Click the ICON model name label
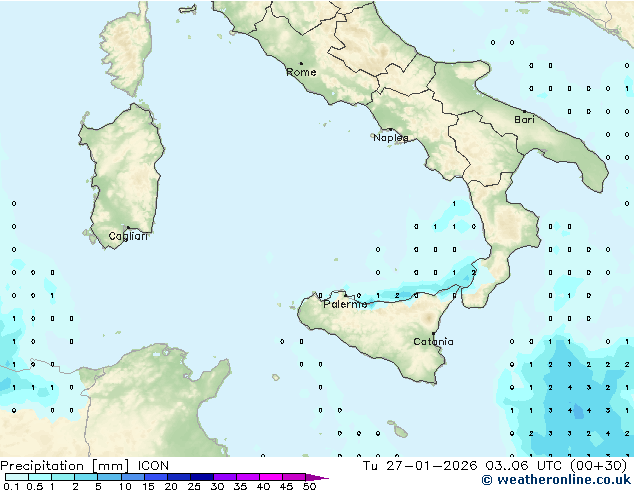Image resolution: width=634 pixels, height=490 pixels. tap(153, 466)
